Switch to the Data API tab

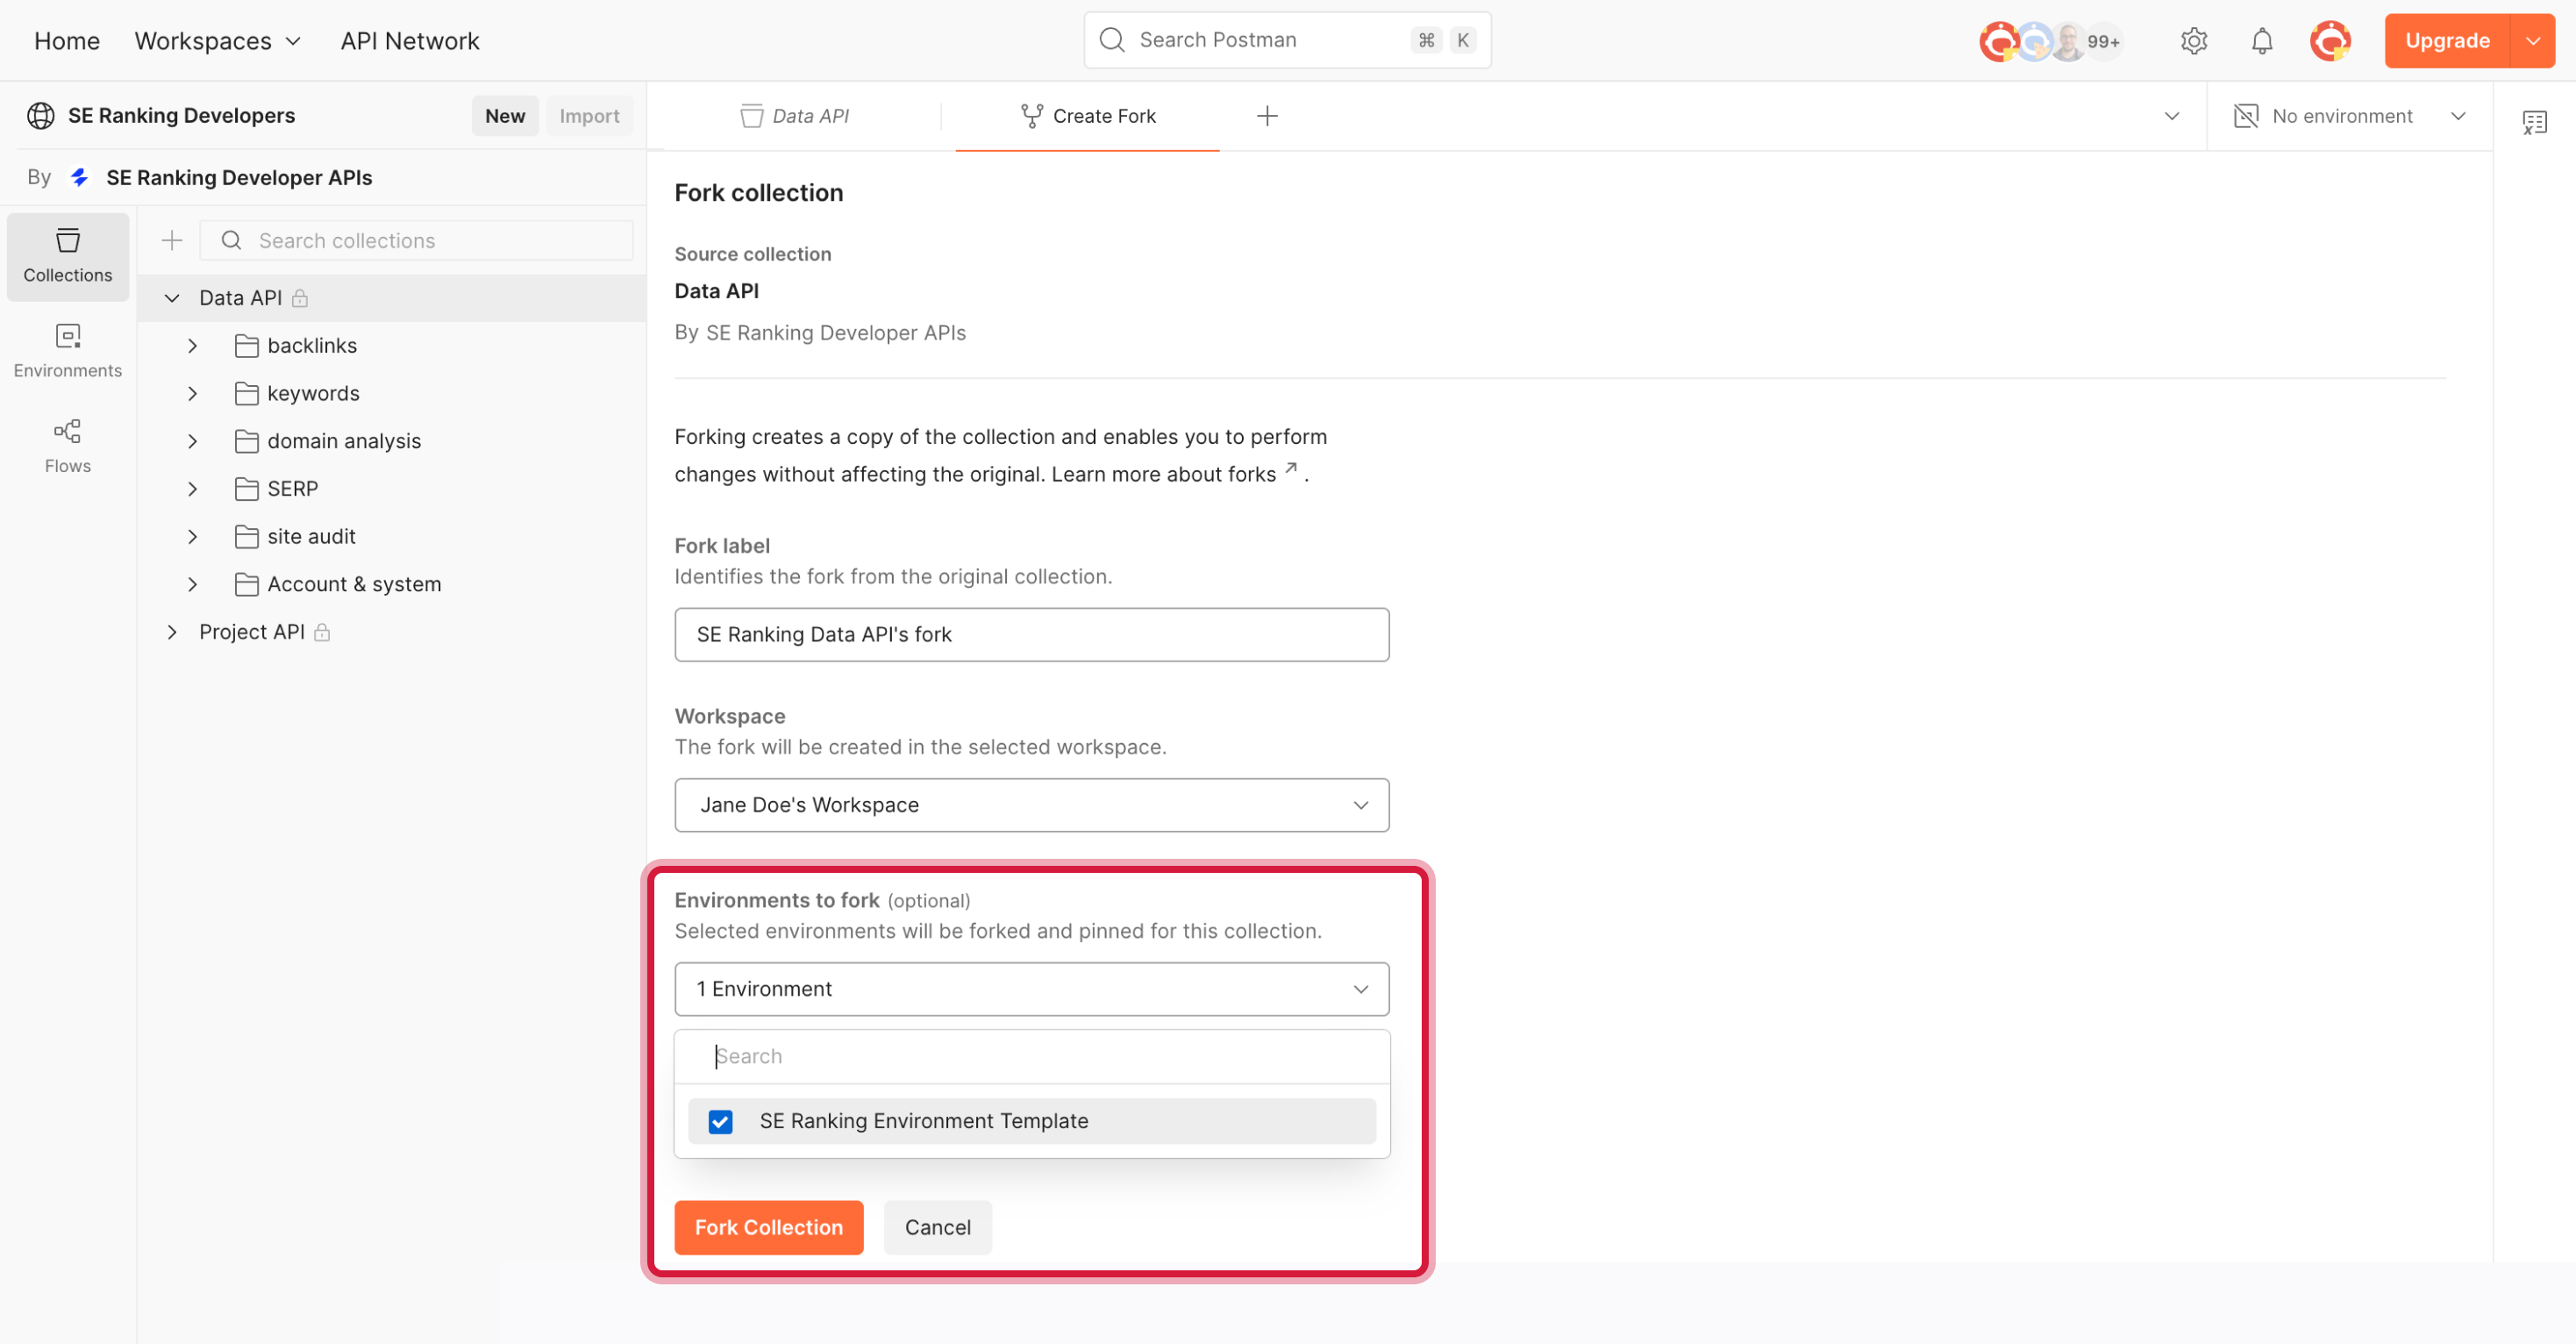pos(795,116)
